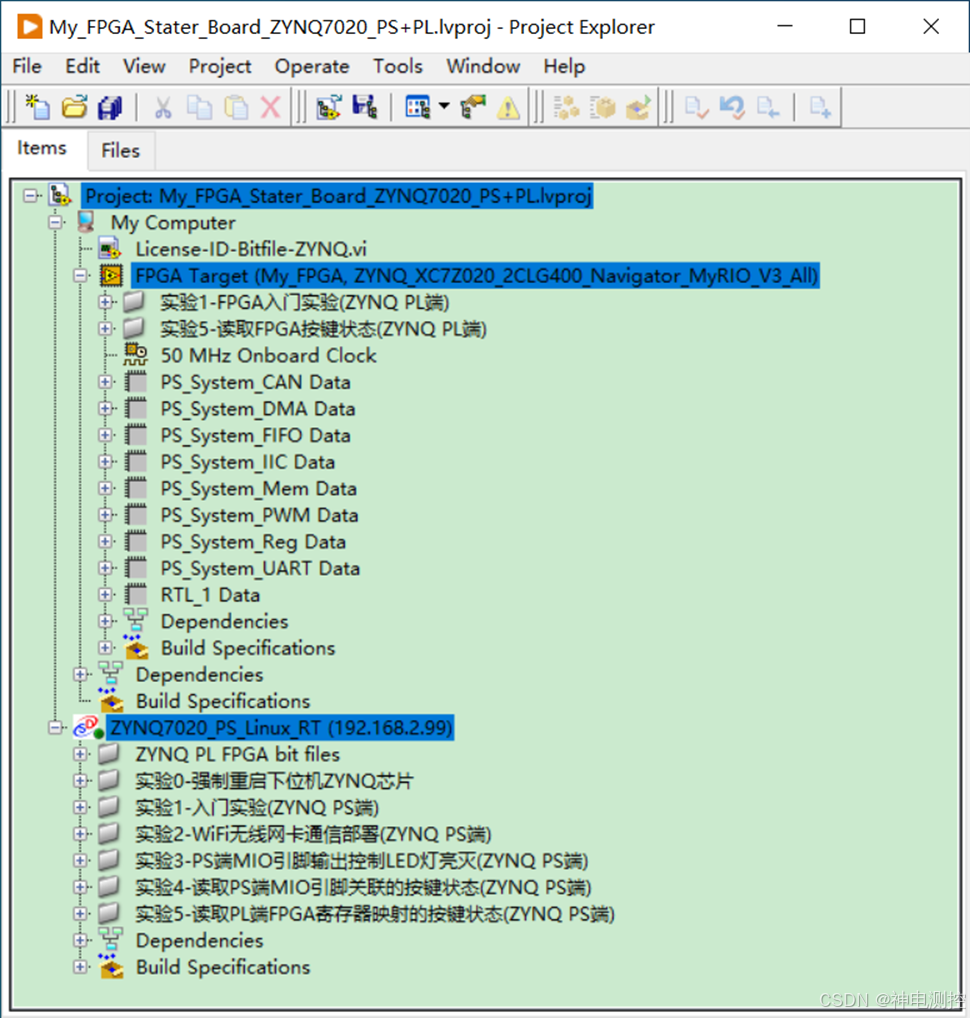Screen dimensions: 970x1018
Task: Expand the 实验2-WiFi无线网卡通信部署 folder
Action: [x=81, y=834]
